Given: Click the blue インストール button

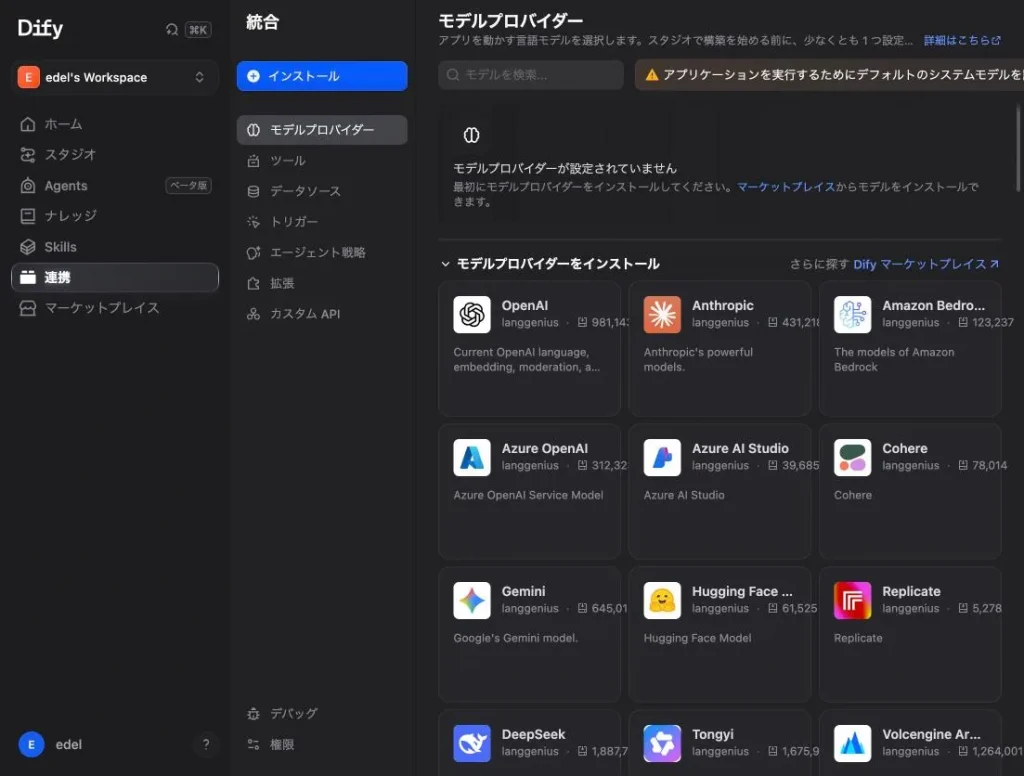Looking at the screenshot, I should 322,76.
